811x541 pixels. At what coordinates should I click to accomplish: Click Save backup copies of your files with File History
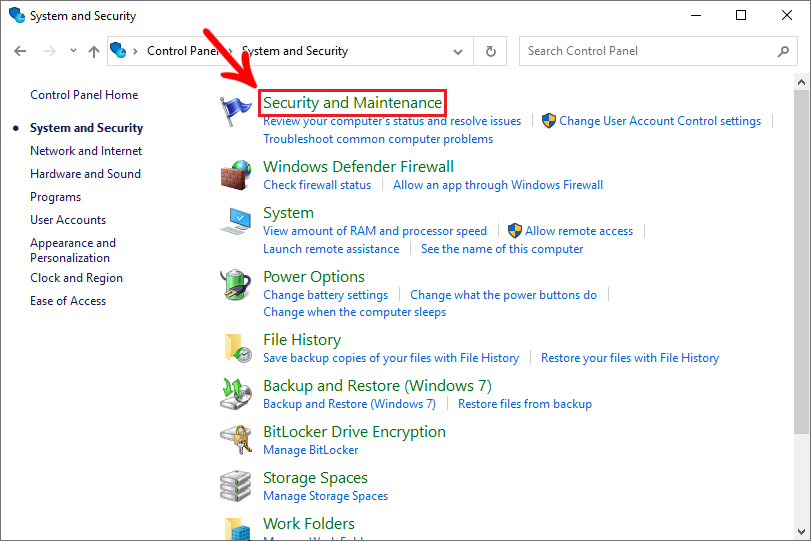391,358
